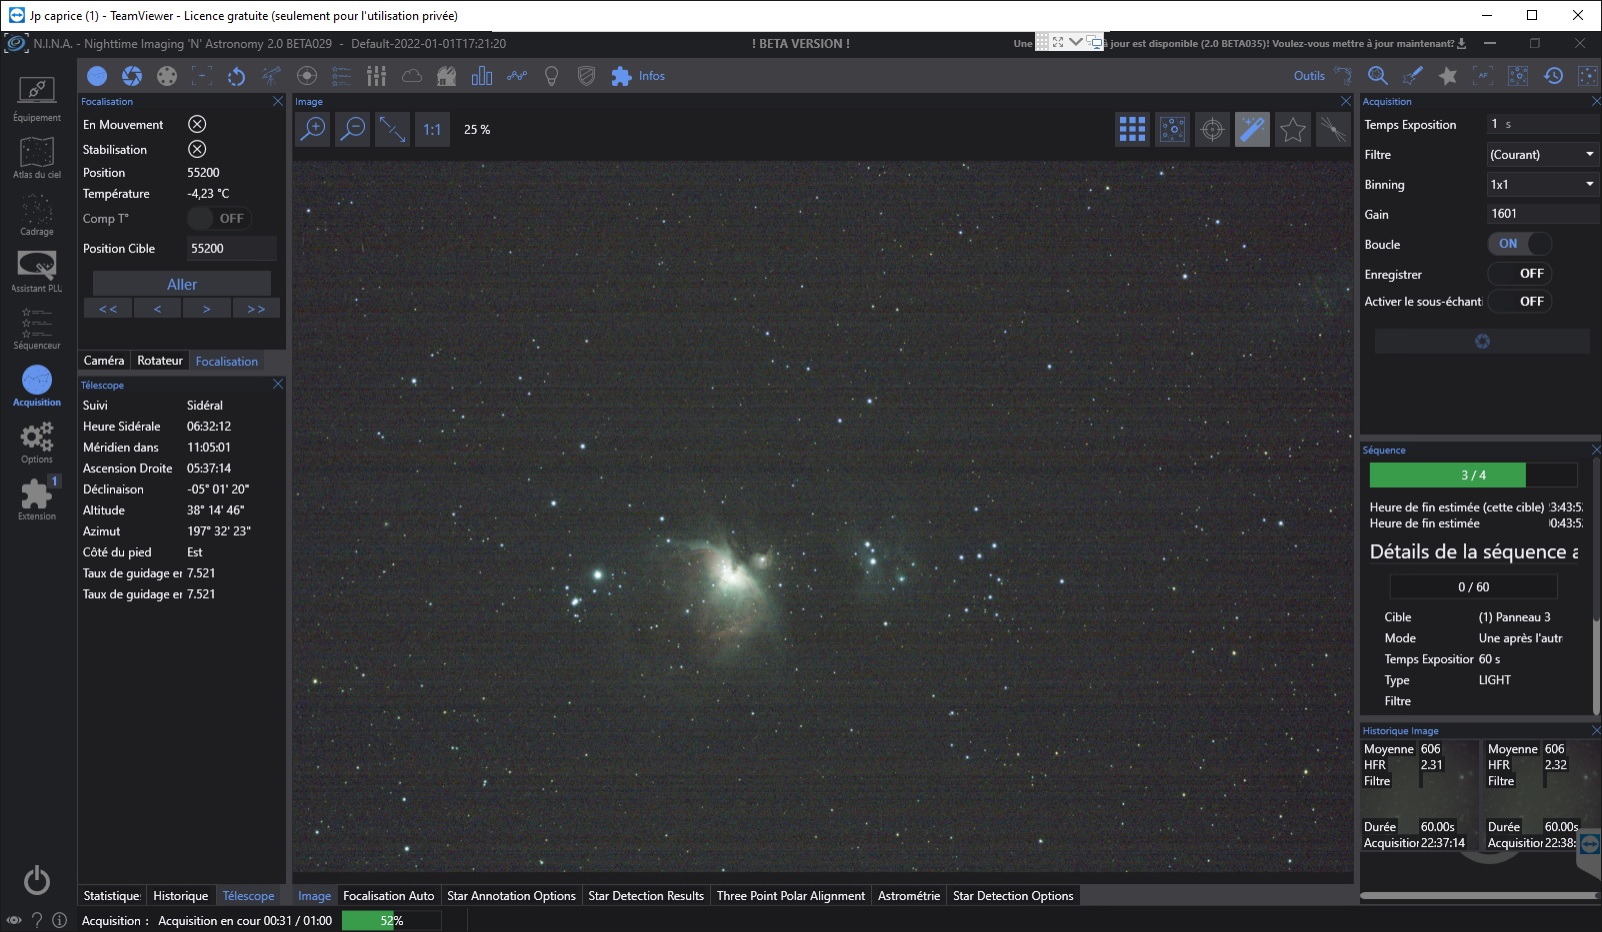Open Options gear in sidebar

coord(36,442)
